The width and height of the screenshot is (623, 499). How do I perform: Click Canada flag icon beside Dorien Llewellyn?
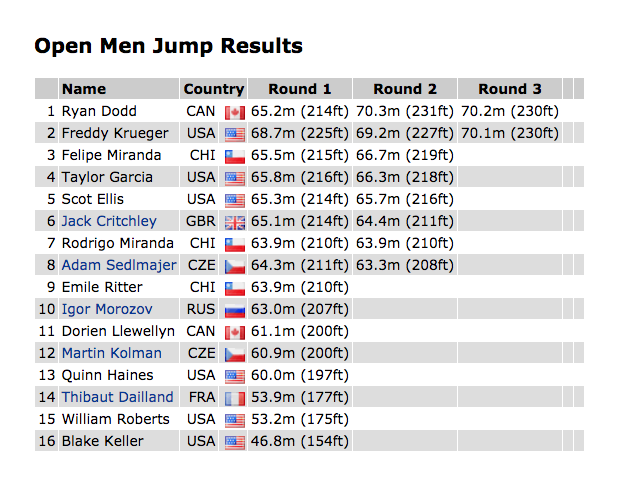(235, 332)
